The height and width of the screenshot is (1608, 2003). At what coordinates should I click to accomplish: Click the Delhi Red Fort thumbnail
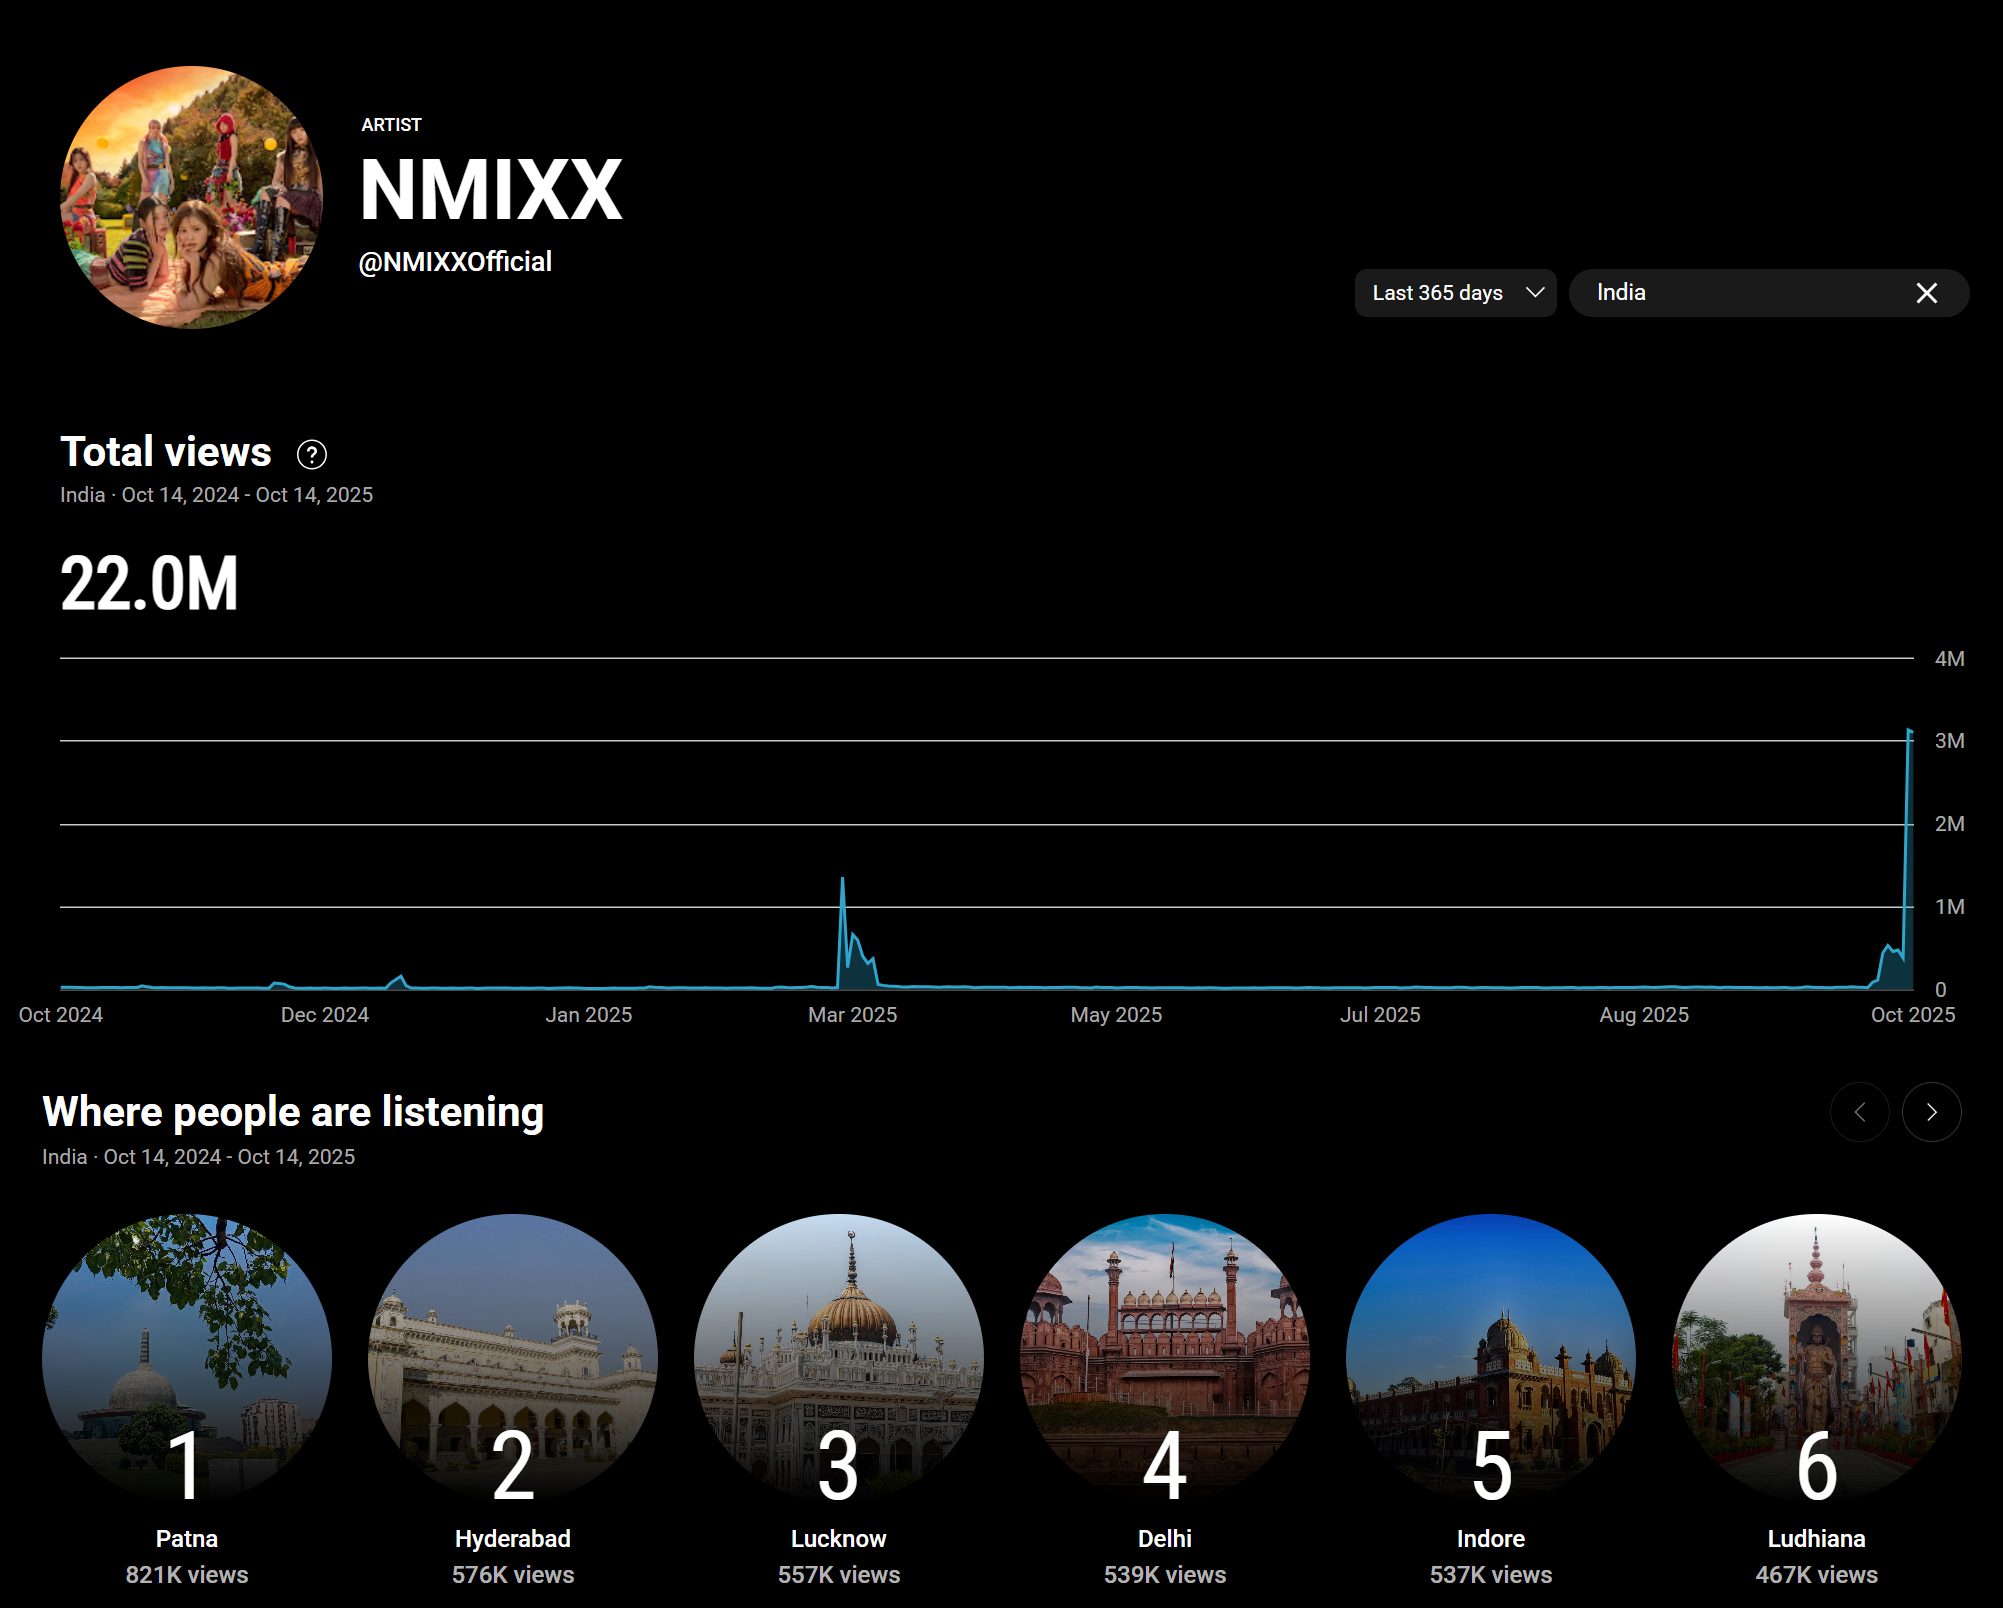coord(1165,1358)
